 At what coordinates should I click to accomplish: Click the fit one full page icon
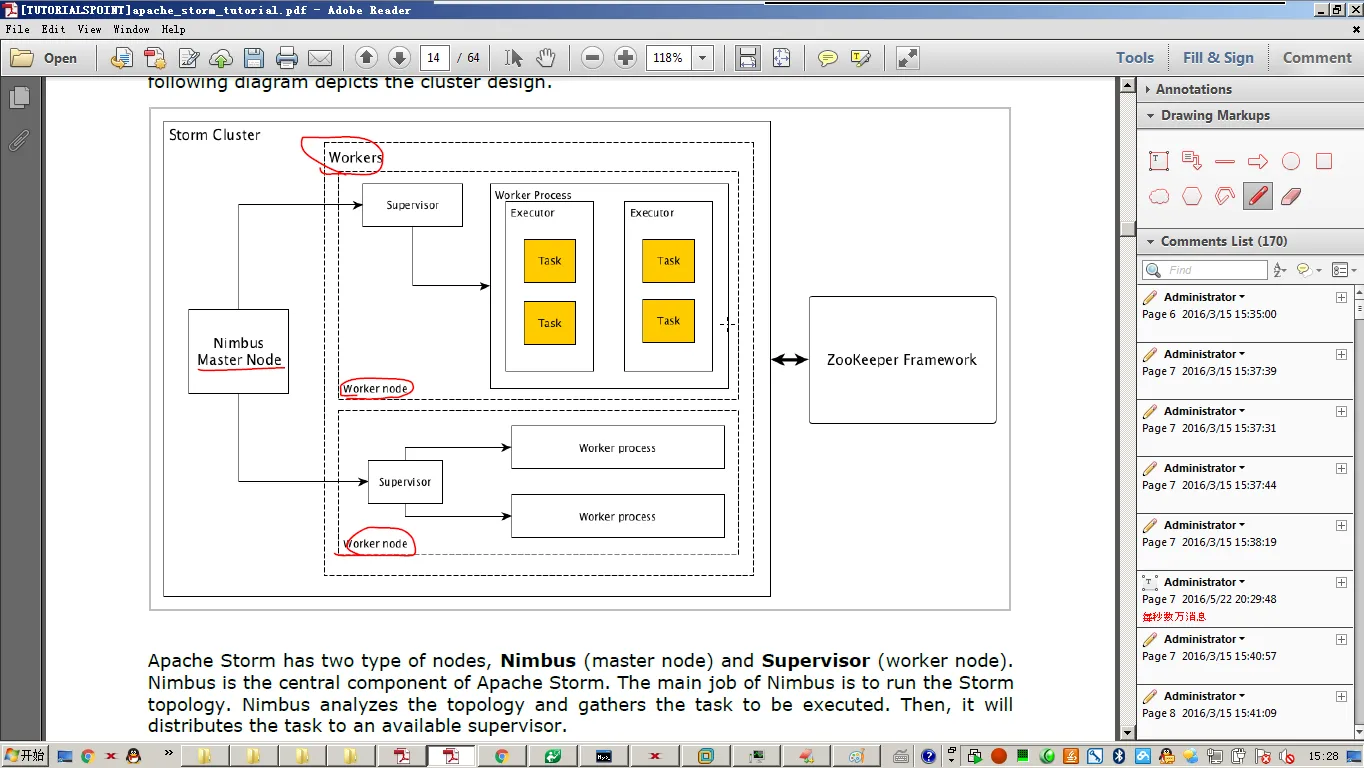pyautogui.click(x=781, y=58)
